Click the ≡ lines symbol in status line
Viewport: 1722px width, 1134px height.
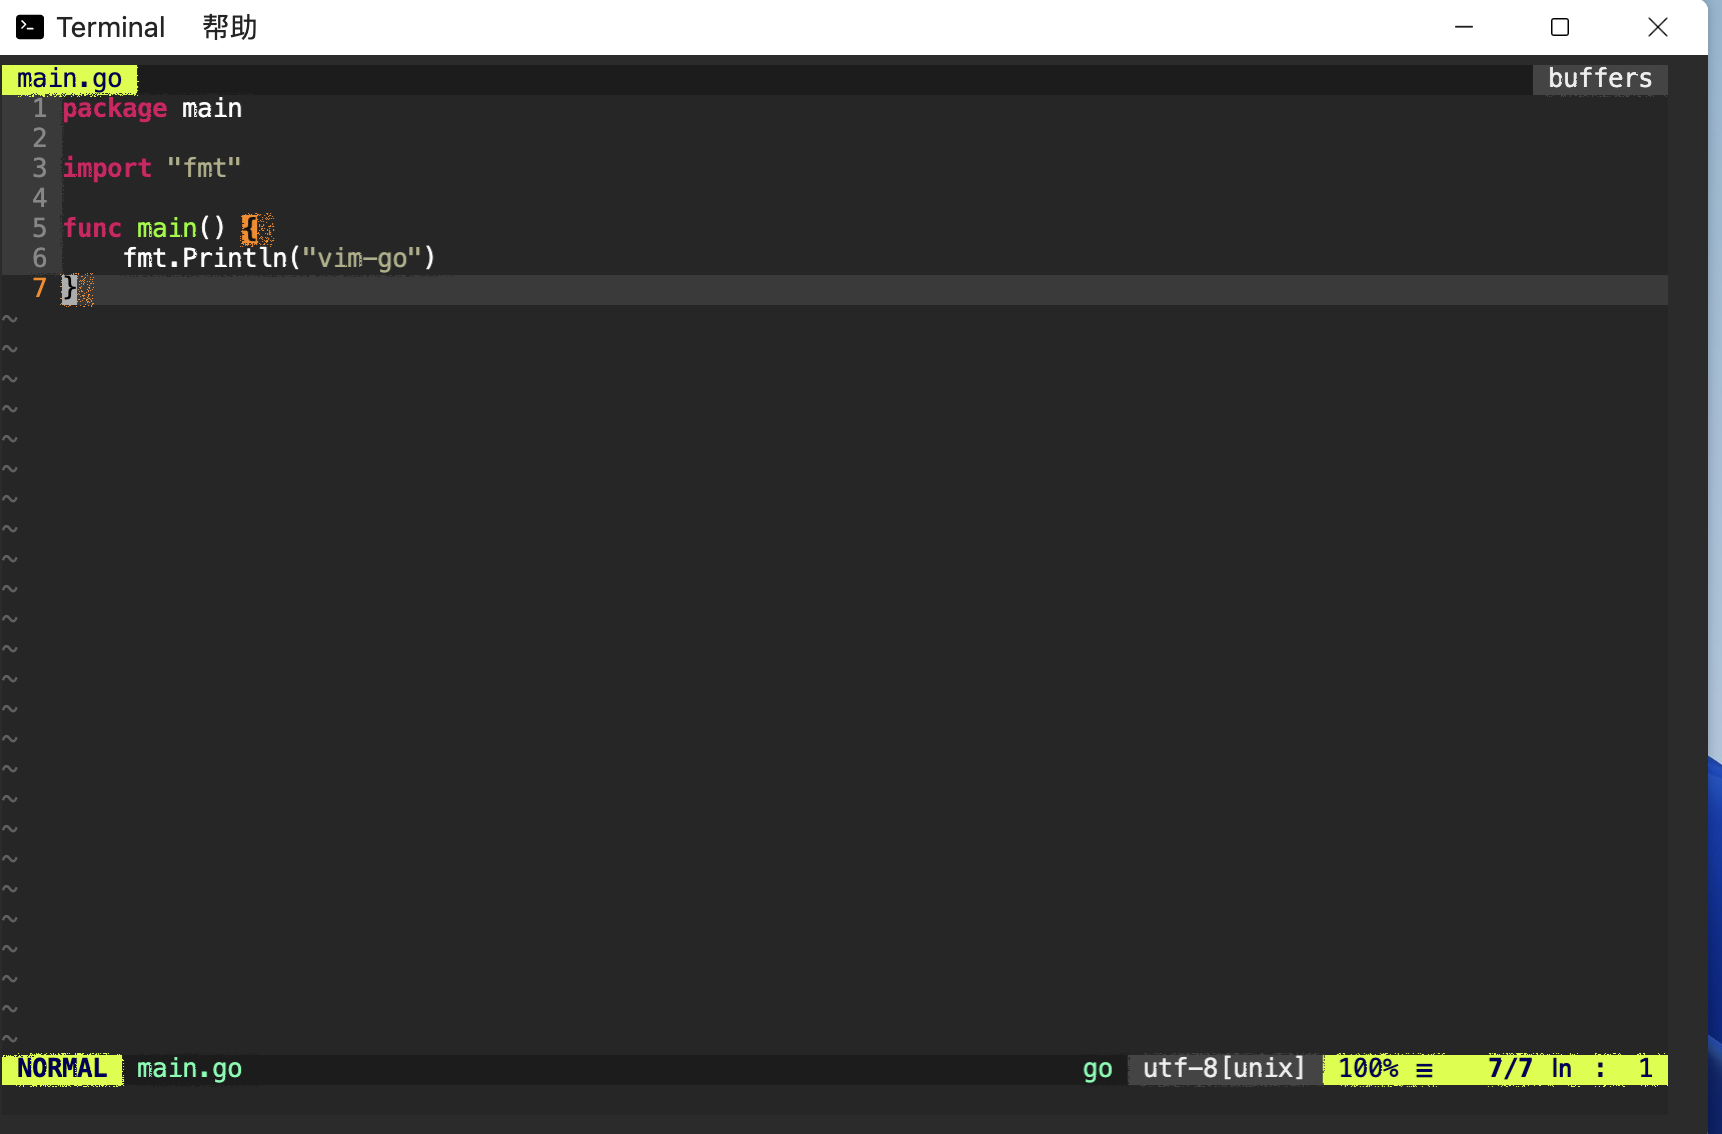[x=1424, y=1070]
